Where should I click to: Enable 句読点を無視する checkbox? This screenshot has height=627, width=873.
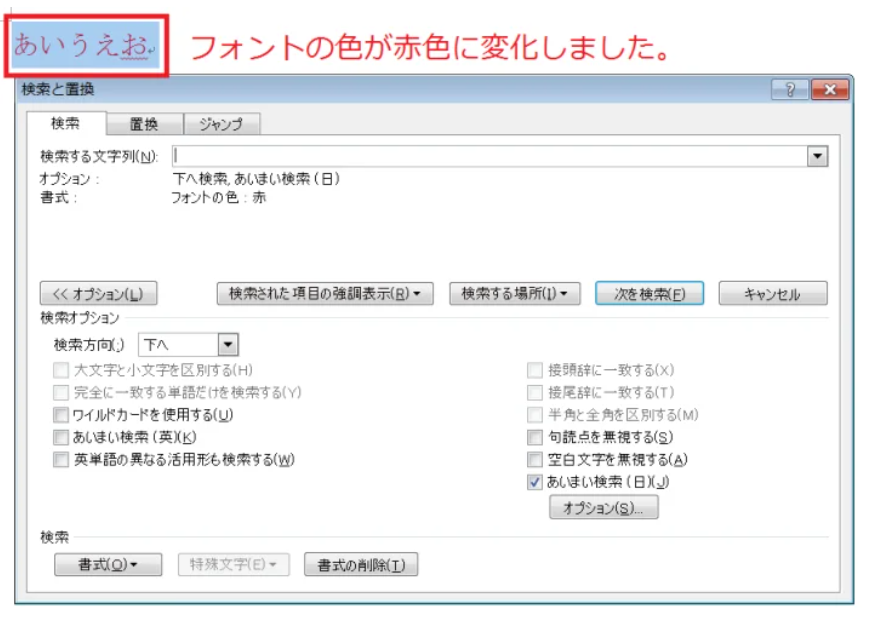(535, 437)
